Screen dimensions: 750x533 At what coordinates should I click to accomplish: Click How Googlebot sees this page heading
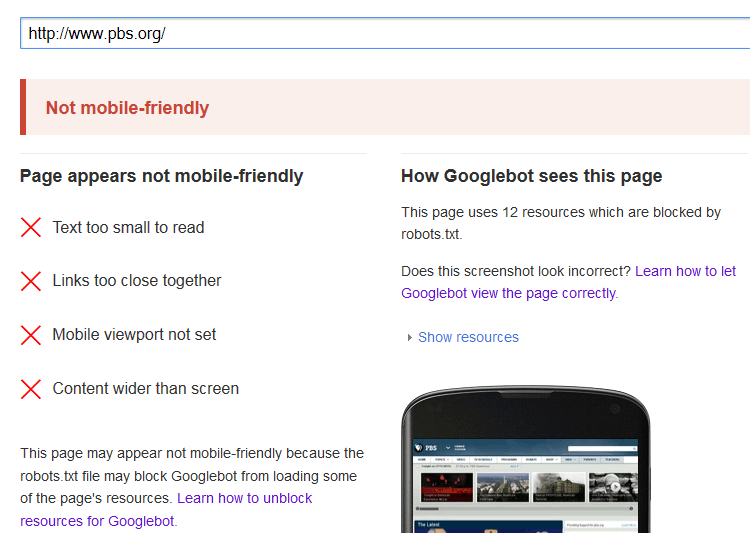click(531, 176)
